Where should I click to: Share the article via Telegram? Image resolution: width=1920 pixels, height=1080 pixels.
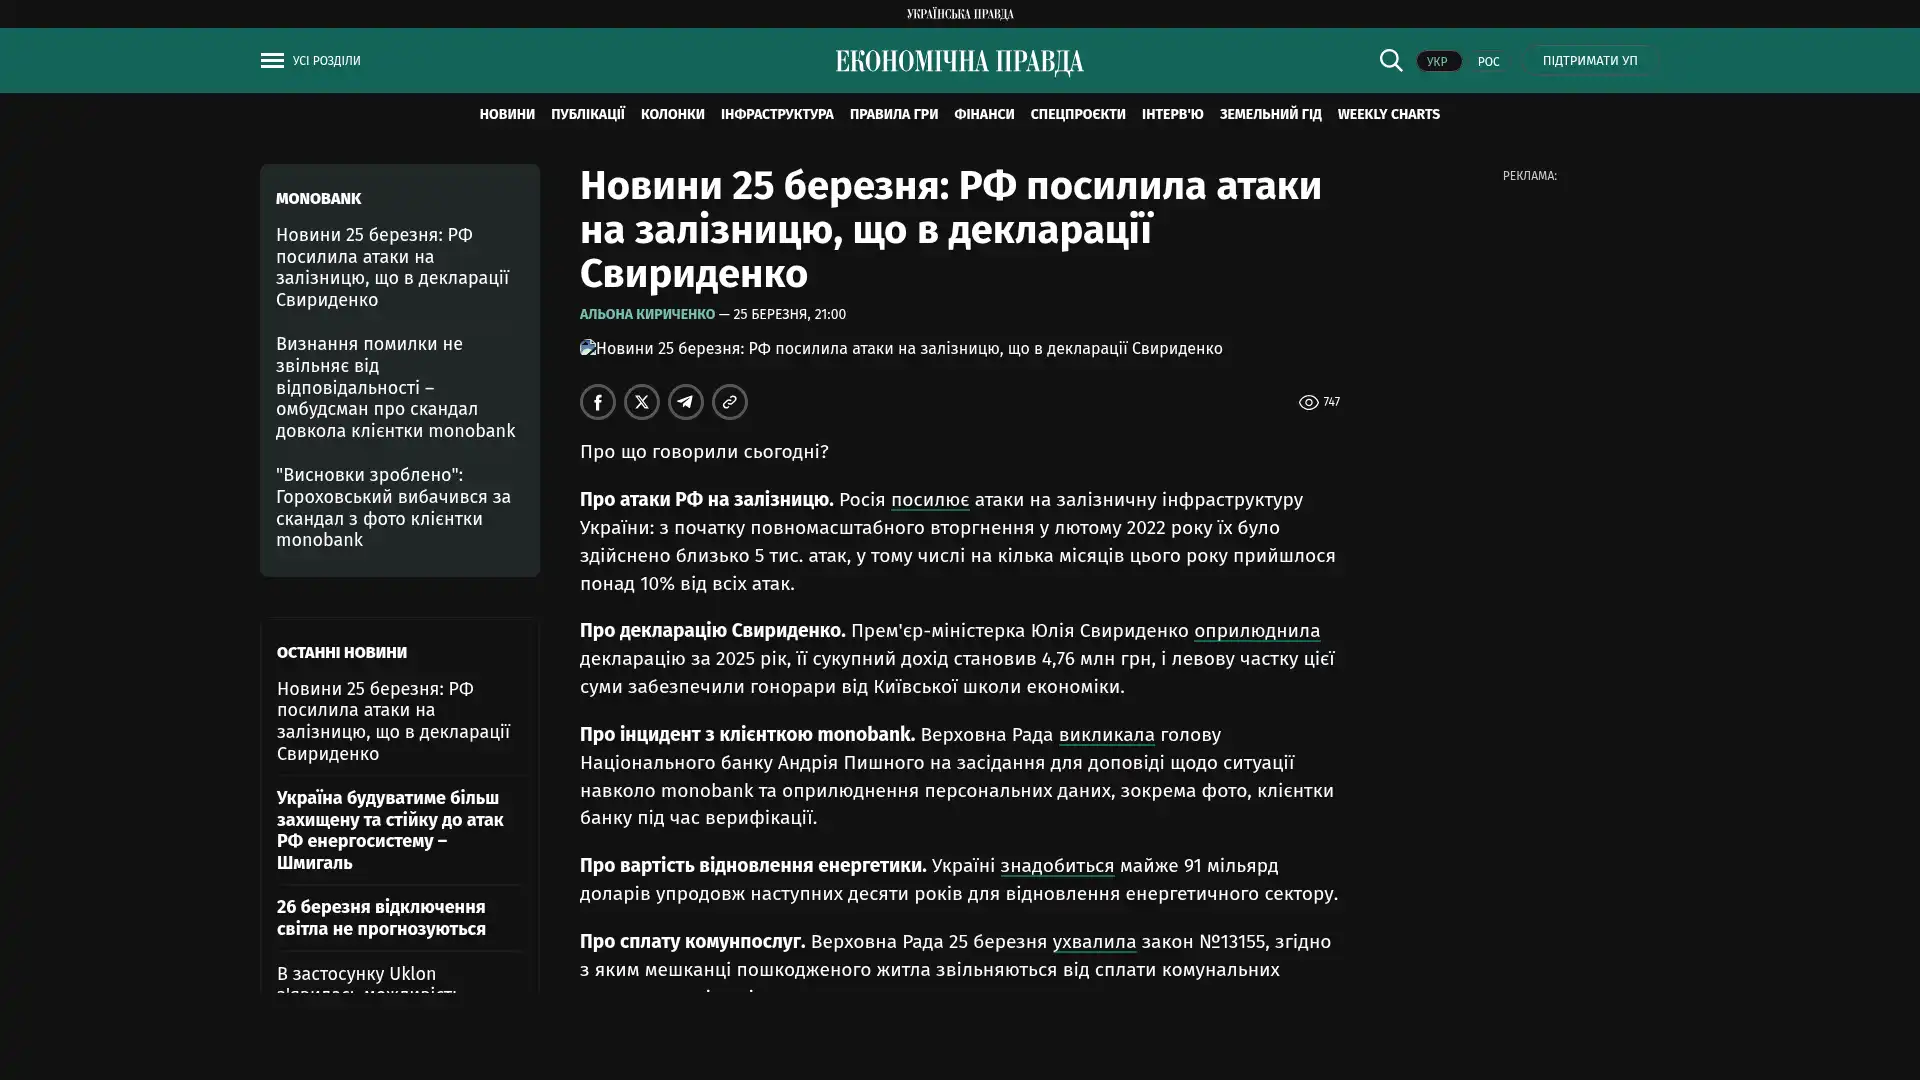(x=686, y=402)
